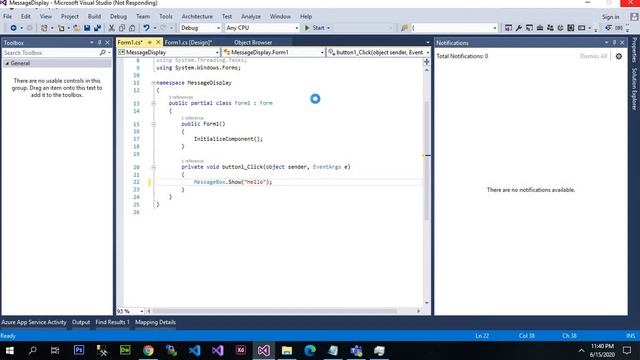Click the toolbox briefcase toolbar icon
Screen dimensions: 640x360
pos(540,28)
